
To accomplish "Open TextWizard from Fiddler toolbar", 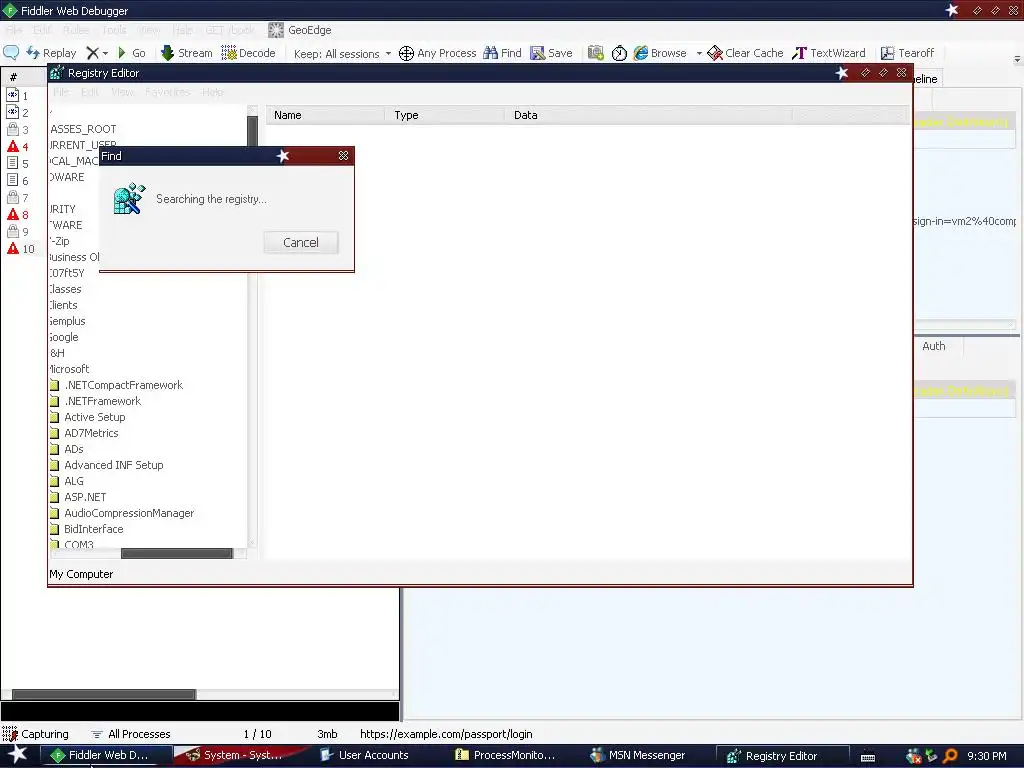I will click(829, 53).
